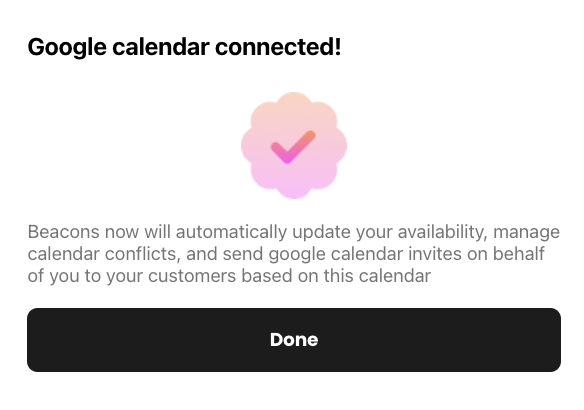Viewport: 584px width, 410px height.
Task: Click the scalloped success badge
Action: 294,145
